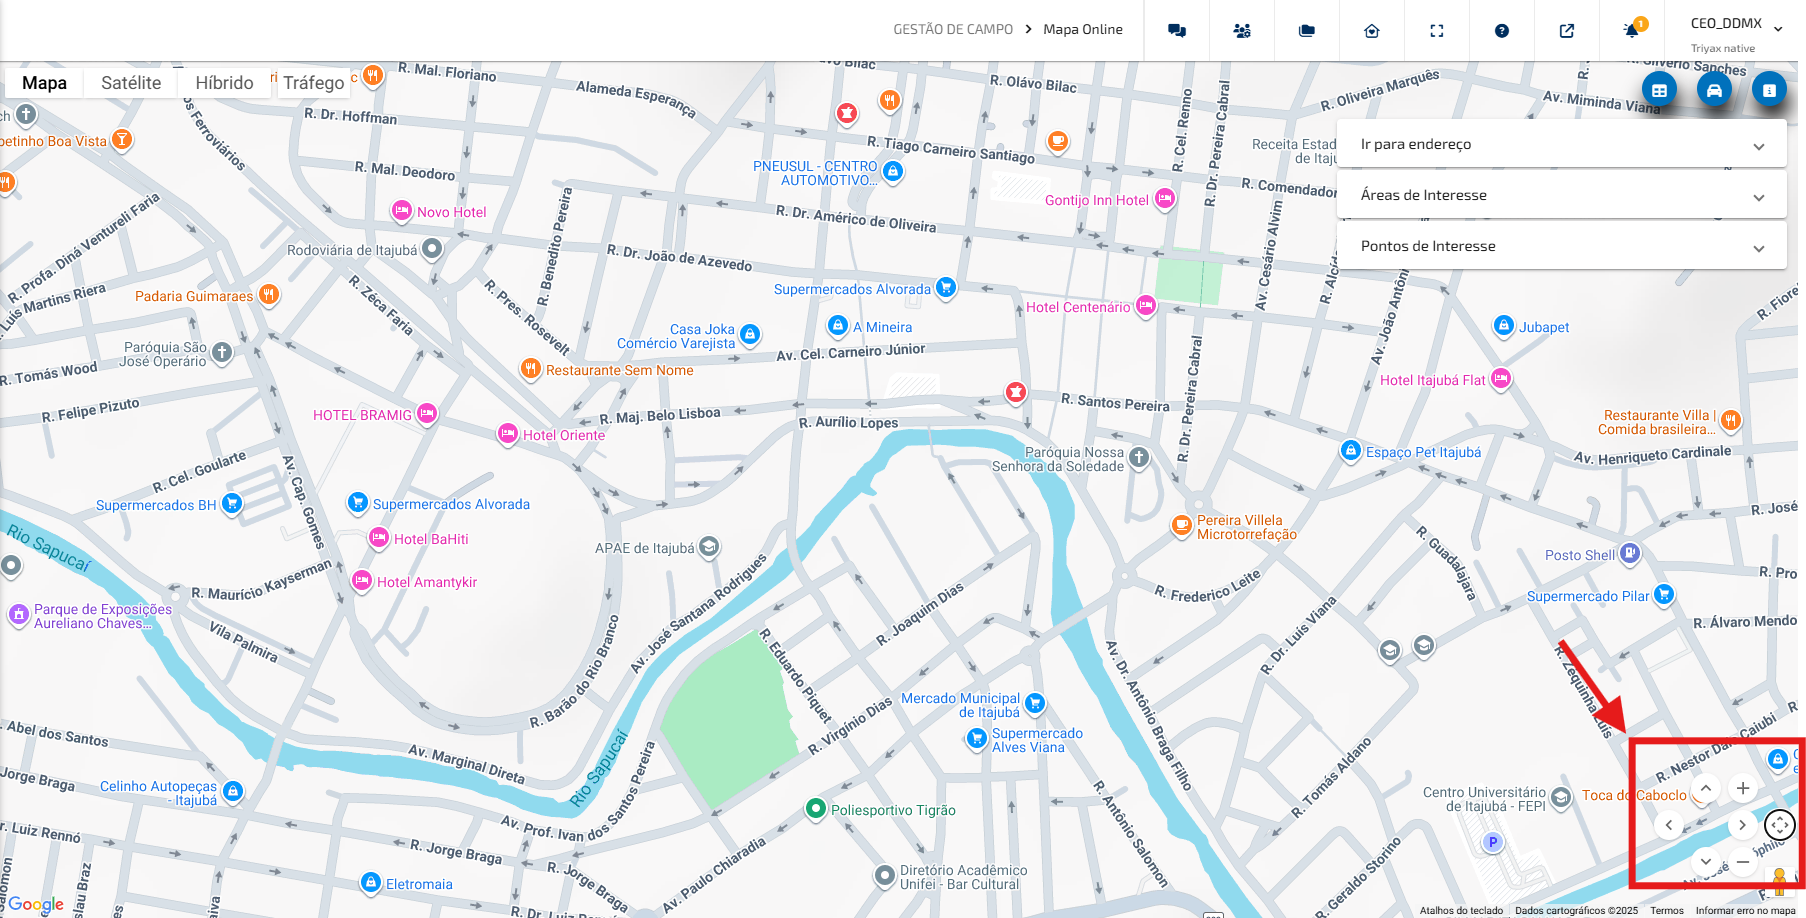The height and width of the screenshot is (918, 1806).
Task: Click Parque de Exposições marker
Action: pos(19,614)
